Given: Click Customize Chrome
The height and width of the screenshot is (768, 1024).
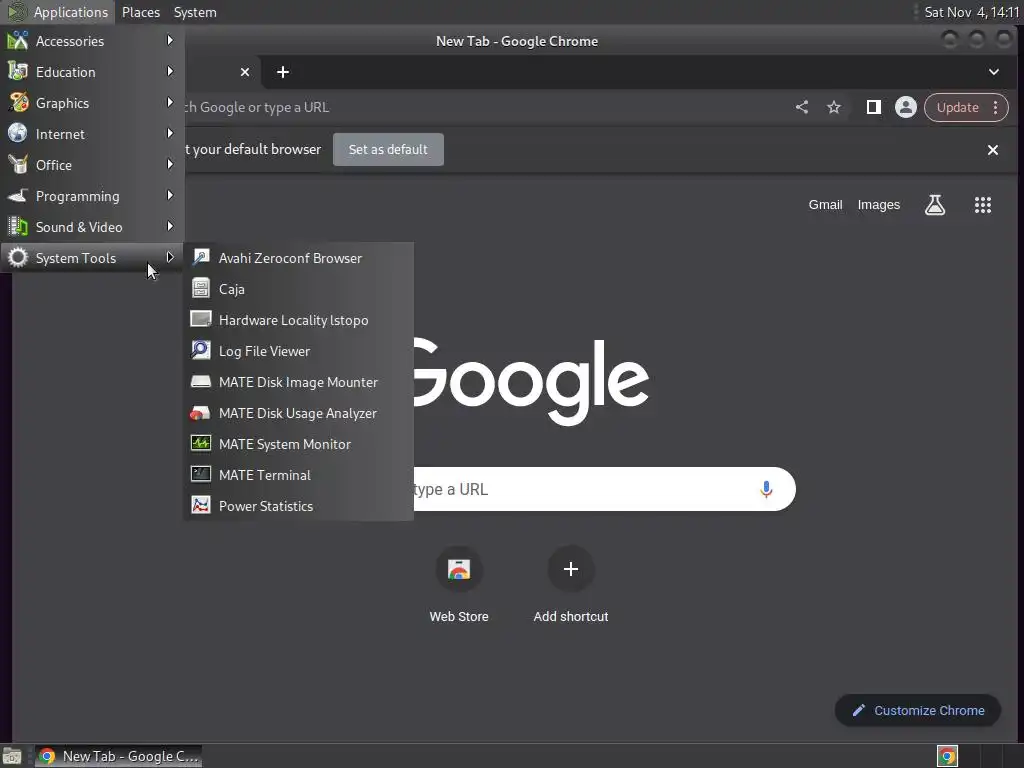Looking at the screenshot, I should click(918, 711).
